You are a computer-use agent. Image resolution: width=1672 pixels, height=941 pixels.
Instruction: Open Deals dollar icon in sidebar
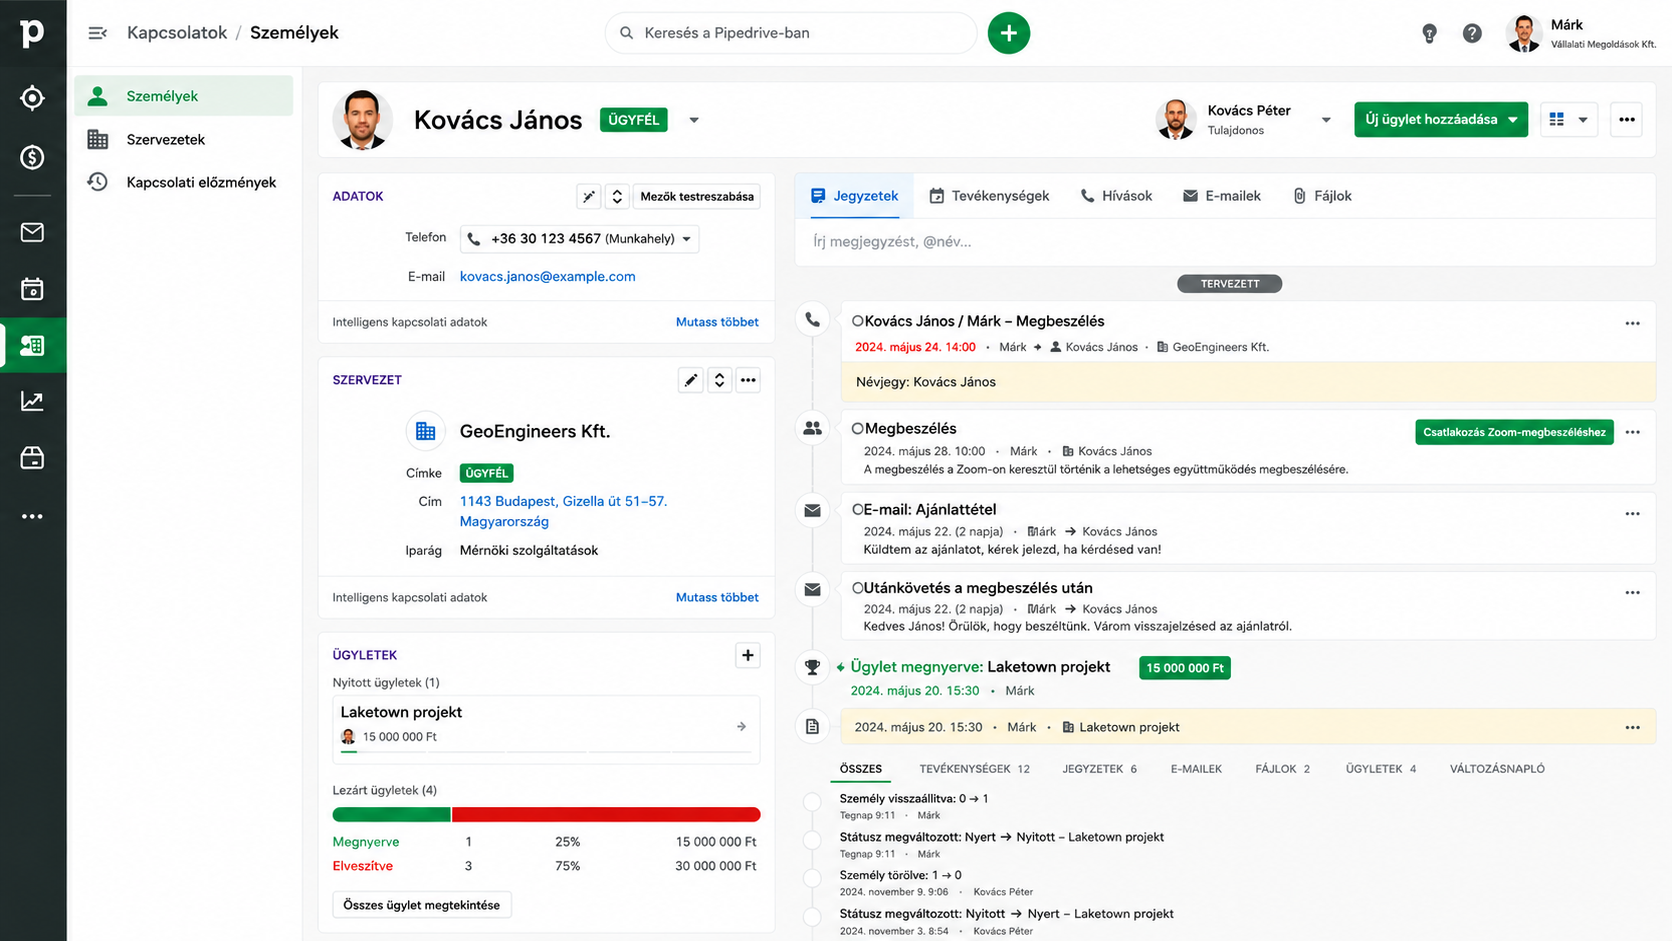32,157
